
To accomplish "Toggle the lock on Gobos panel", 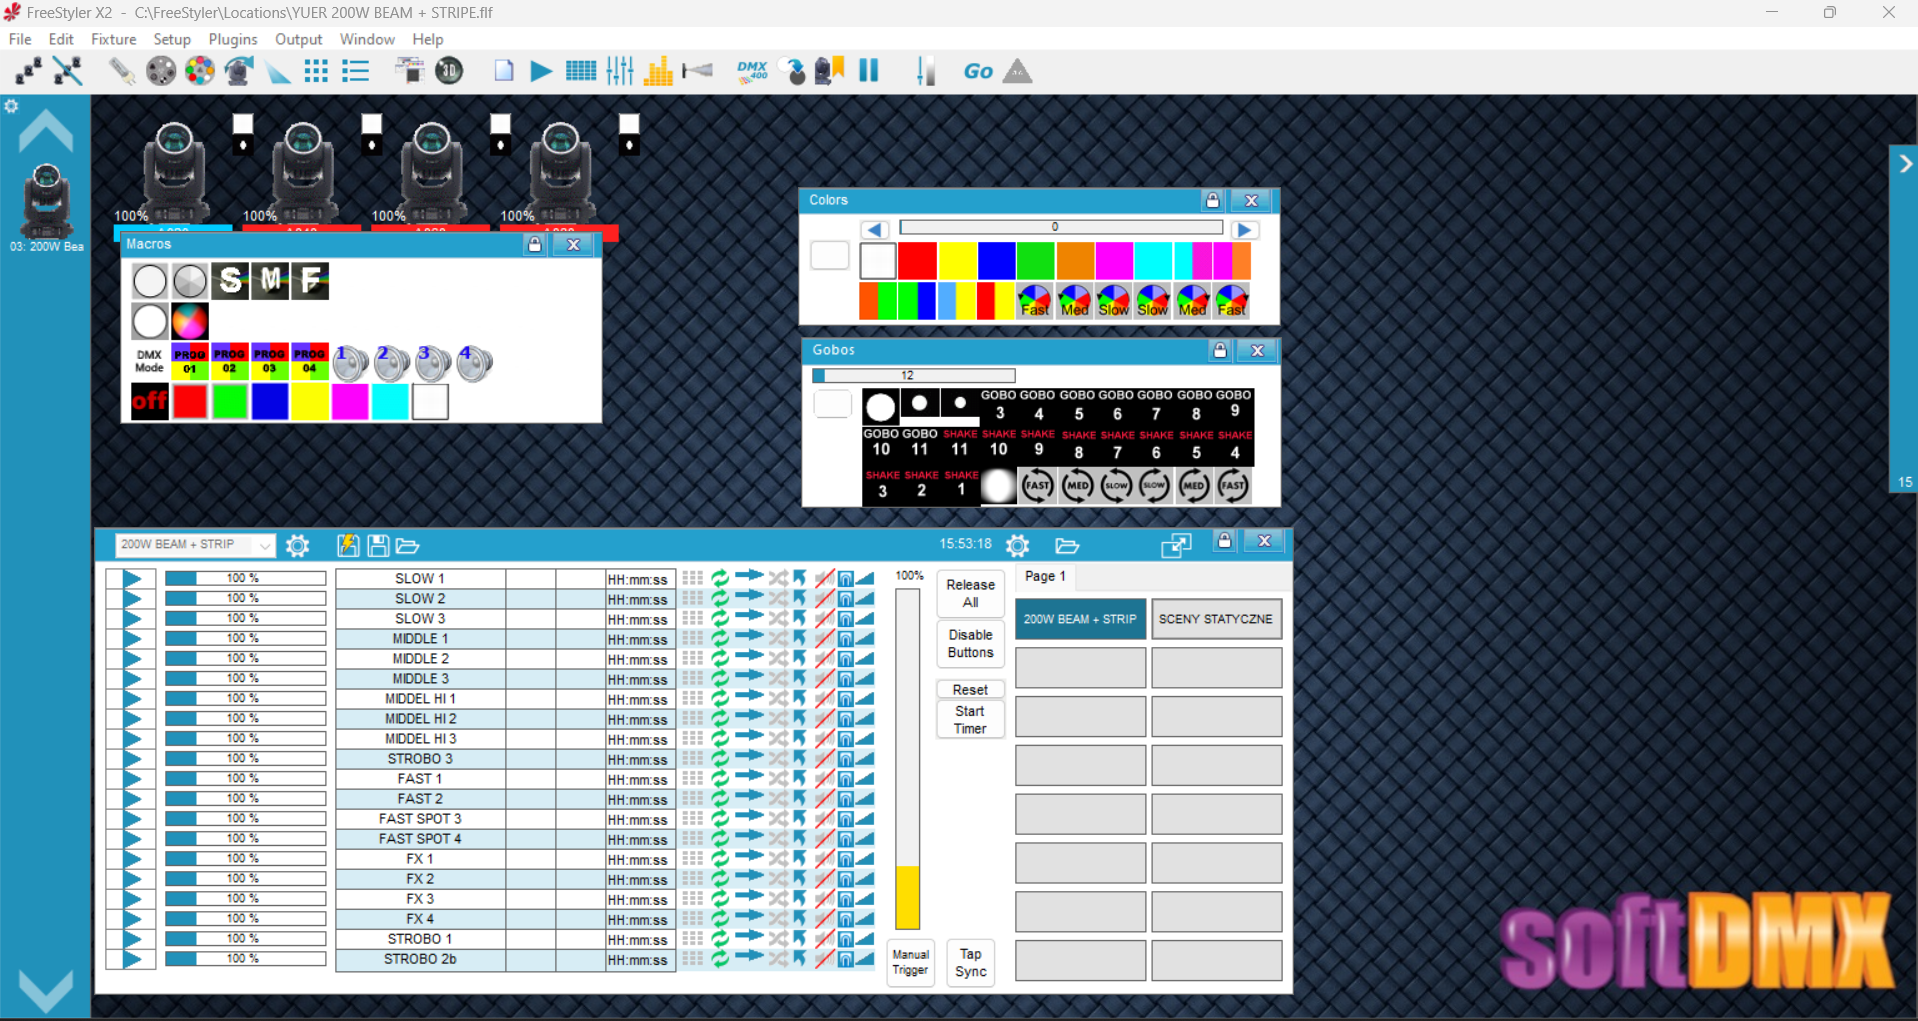I will point(1219,350).
